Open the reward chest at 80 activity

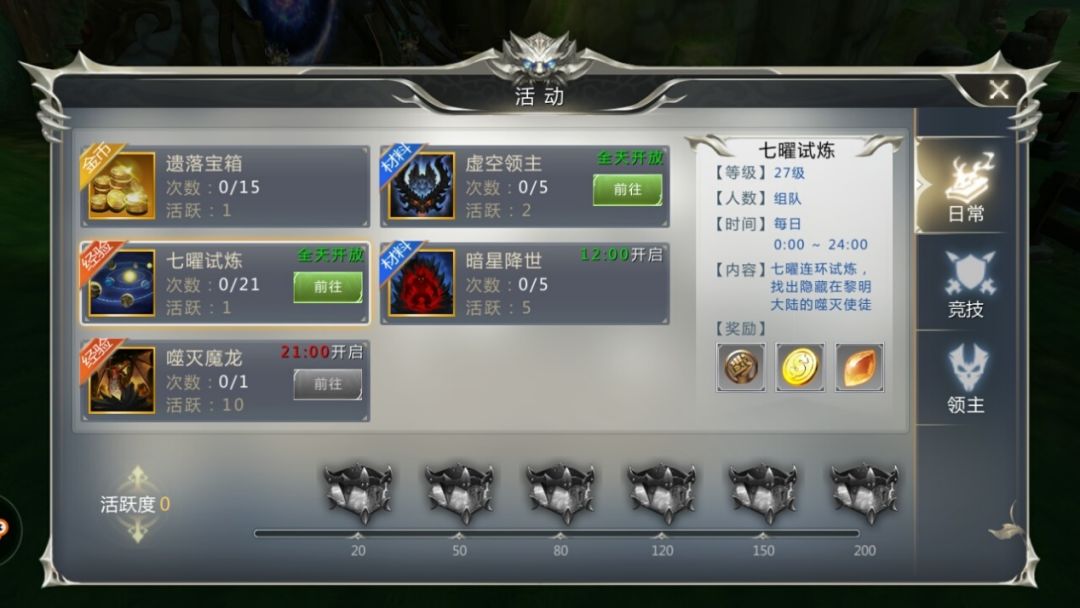click(561, 494)
